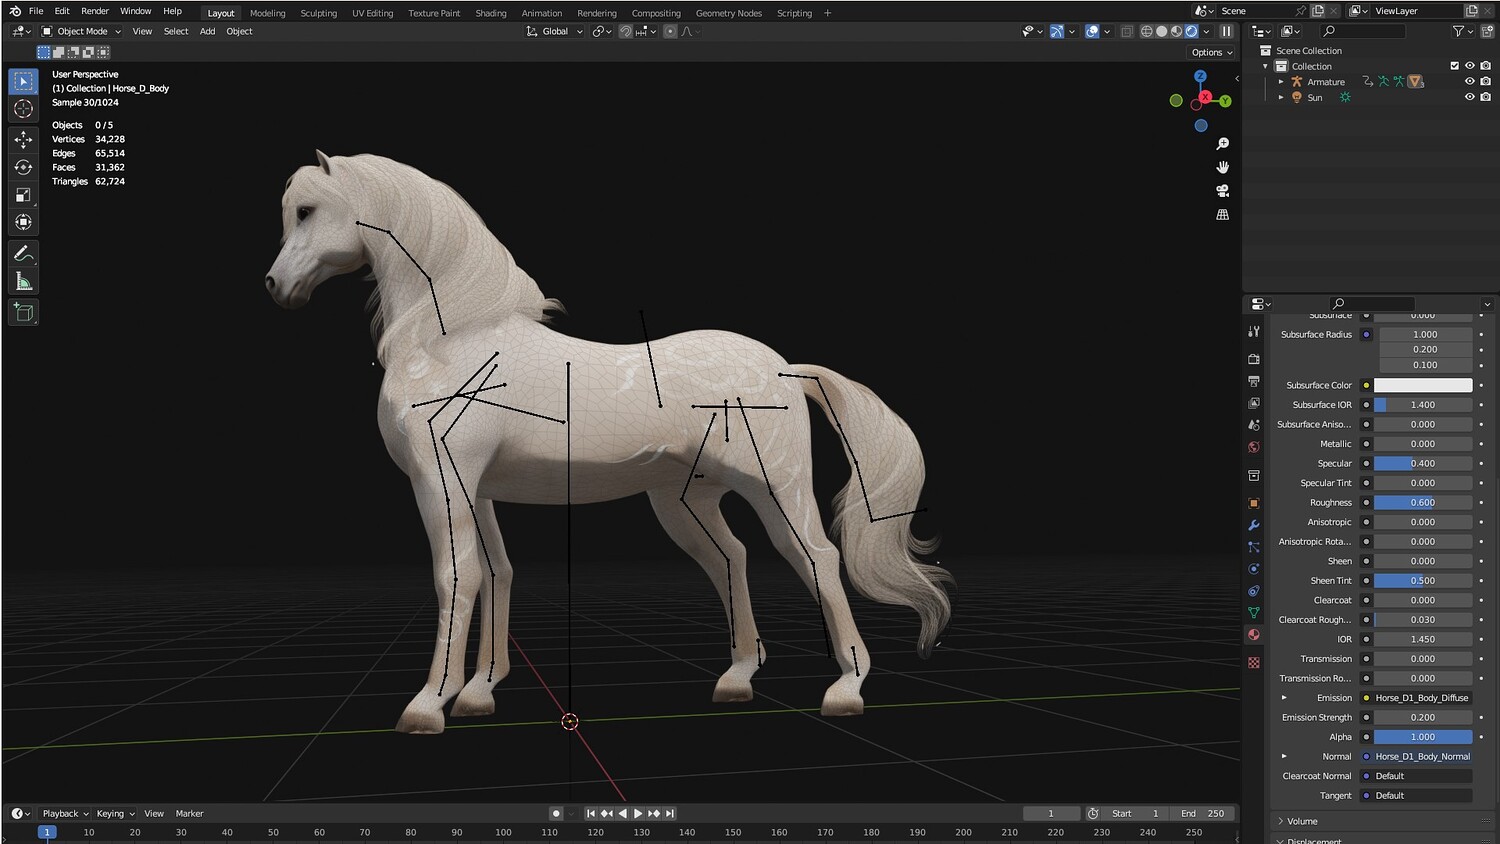Open the Physics properties tab
Image resolution: width=1500 pixels, height=844 pixels.
(x=1254, y=569)
